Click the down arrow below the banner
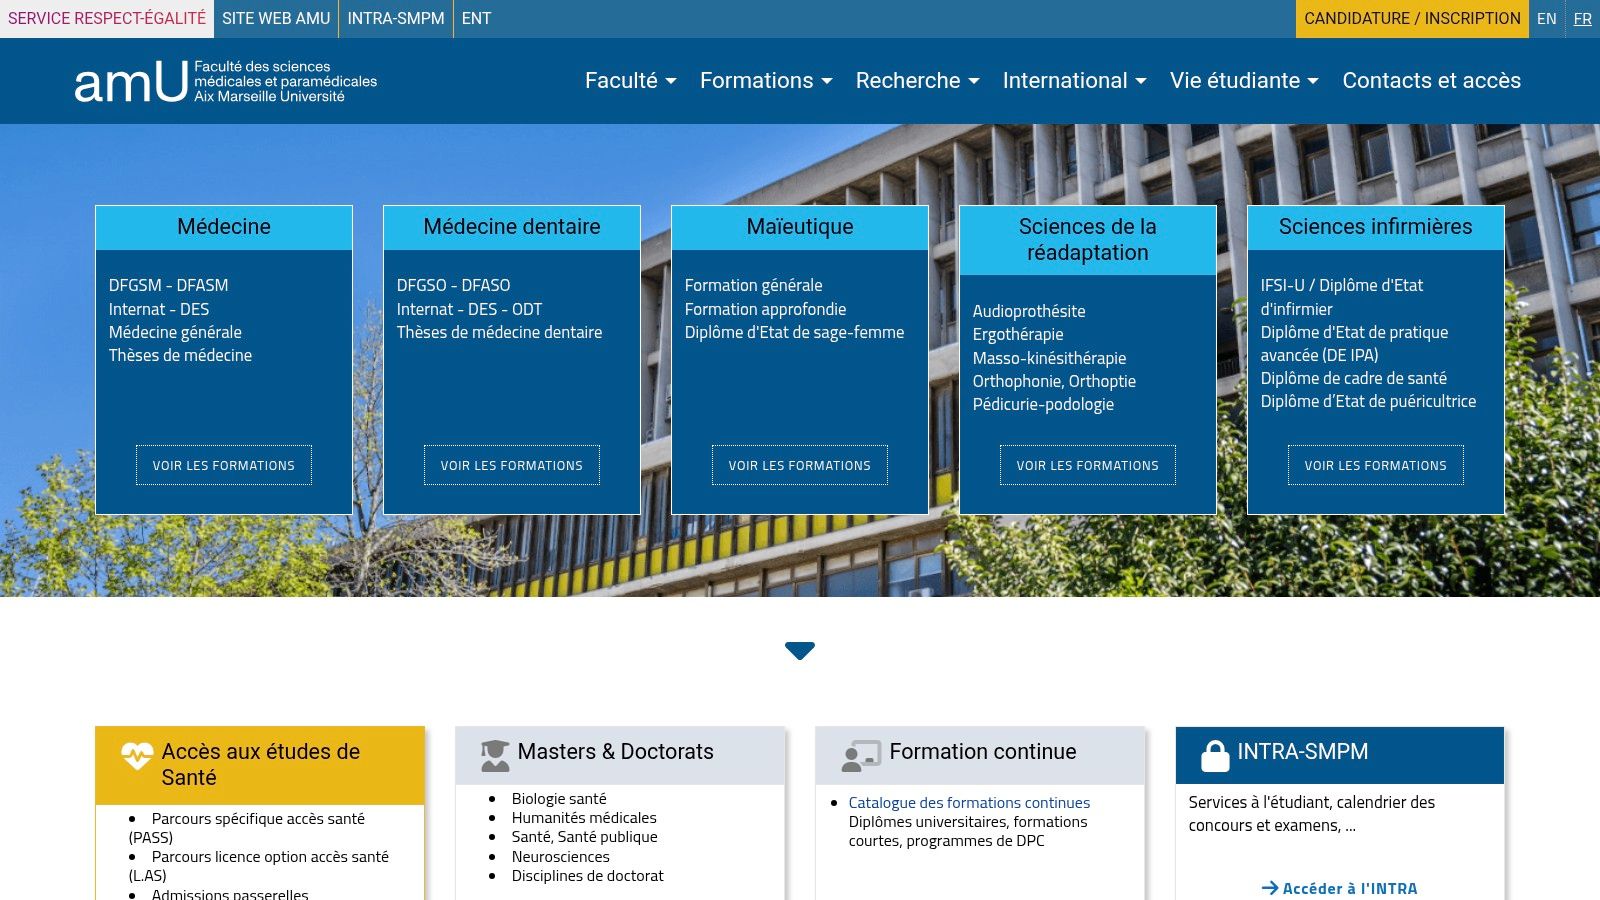The height and width of the screenshot is (900, 1600). click(800, 651)
